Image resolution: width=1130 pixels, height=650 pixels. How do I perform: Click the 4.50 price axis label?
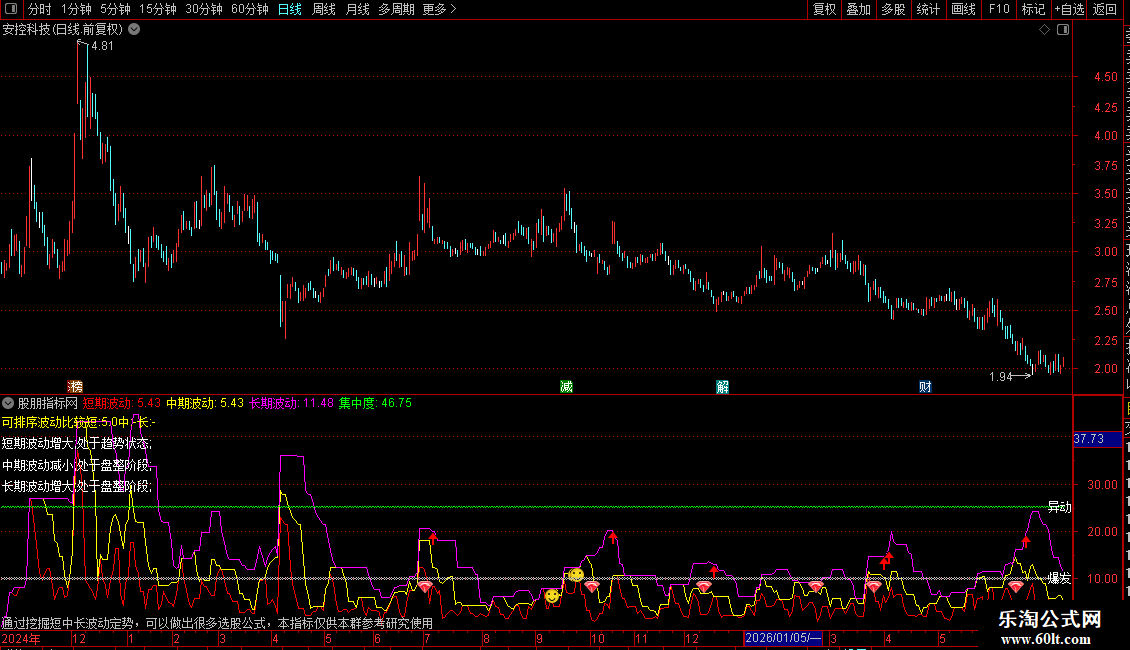[x=1105, y=77]
